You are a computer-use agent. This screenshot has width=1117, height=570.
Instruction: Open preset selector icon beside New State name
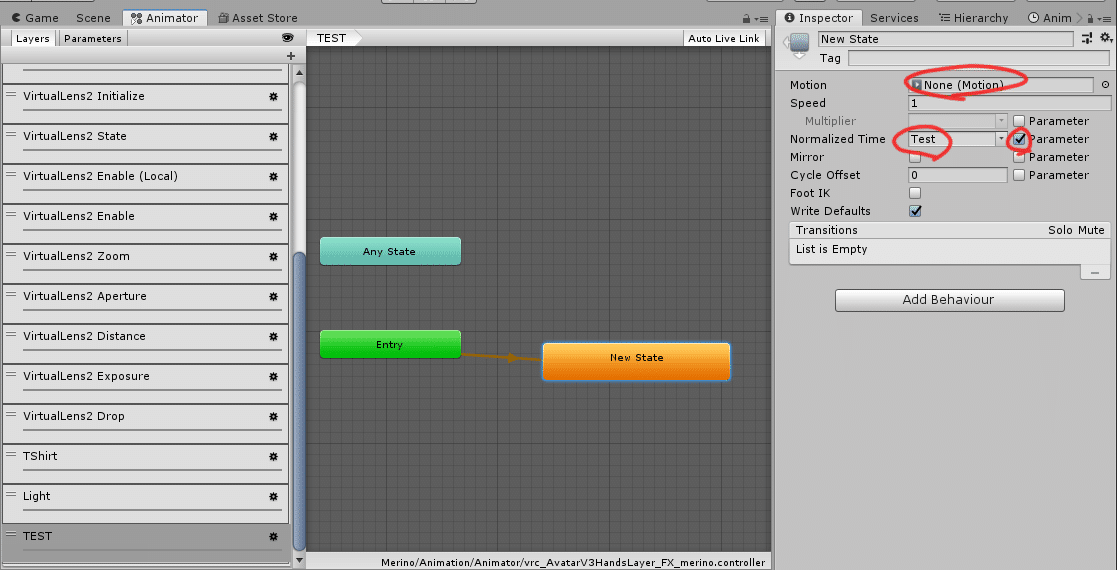coord(1086,38)
